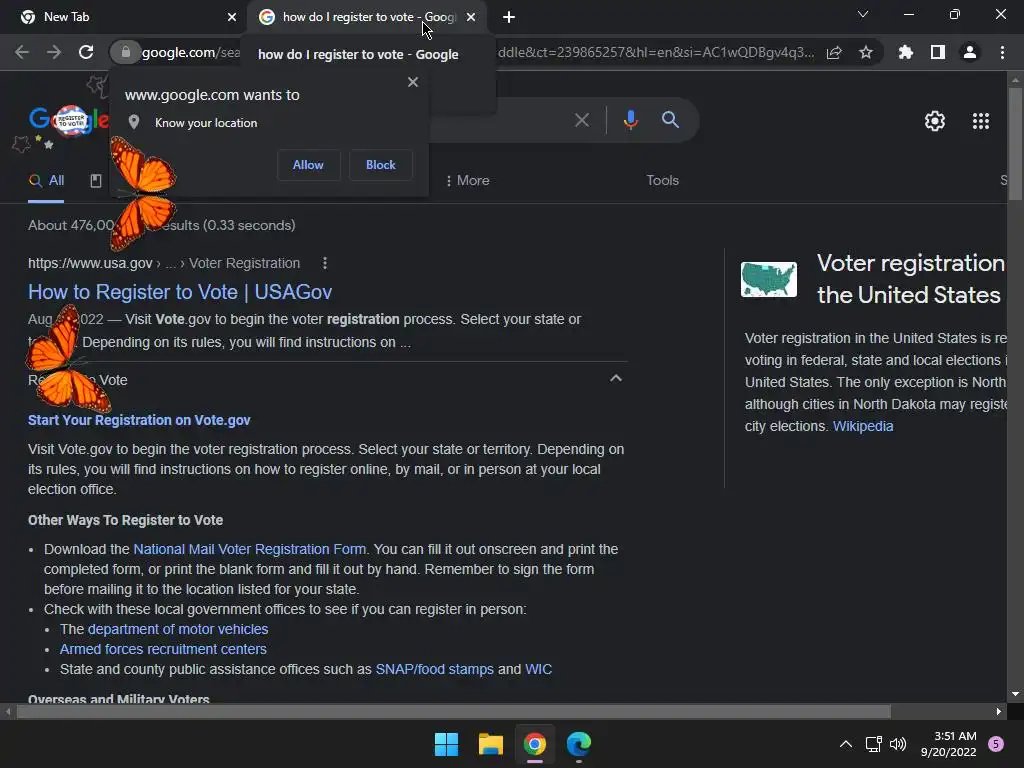The width and height of the screenshot is (1024, 768).
Task: Launch Microsoft Edge from the taskbar
Action: [579, 744]
